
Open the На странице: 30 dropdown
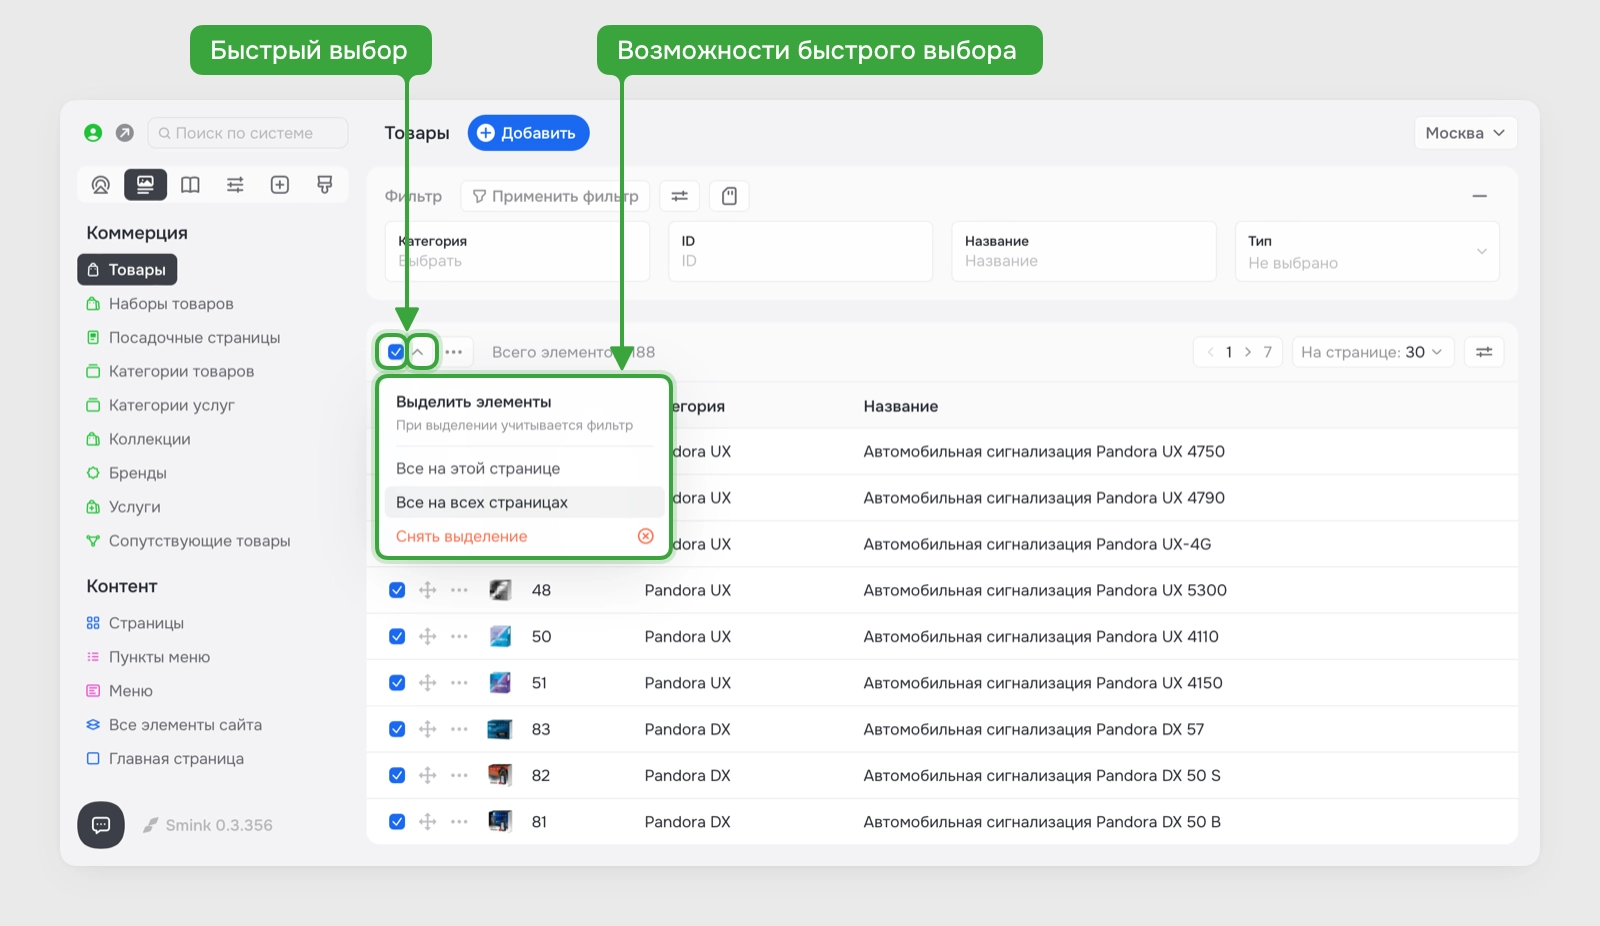coord(1372,352)
